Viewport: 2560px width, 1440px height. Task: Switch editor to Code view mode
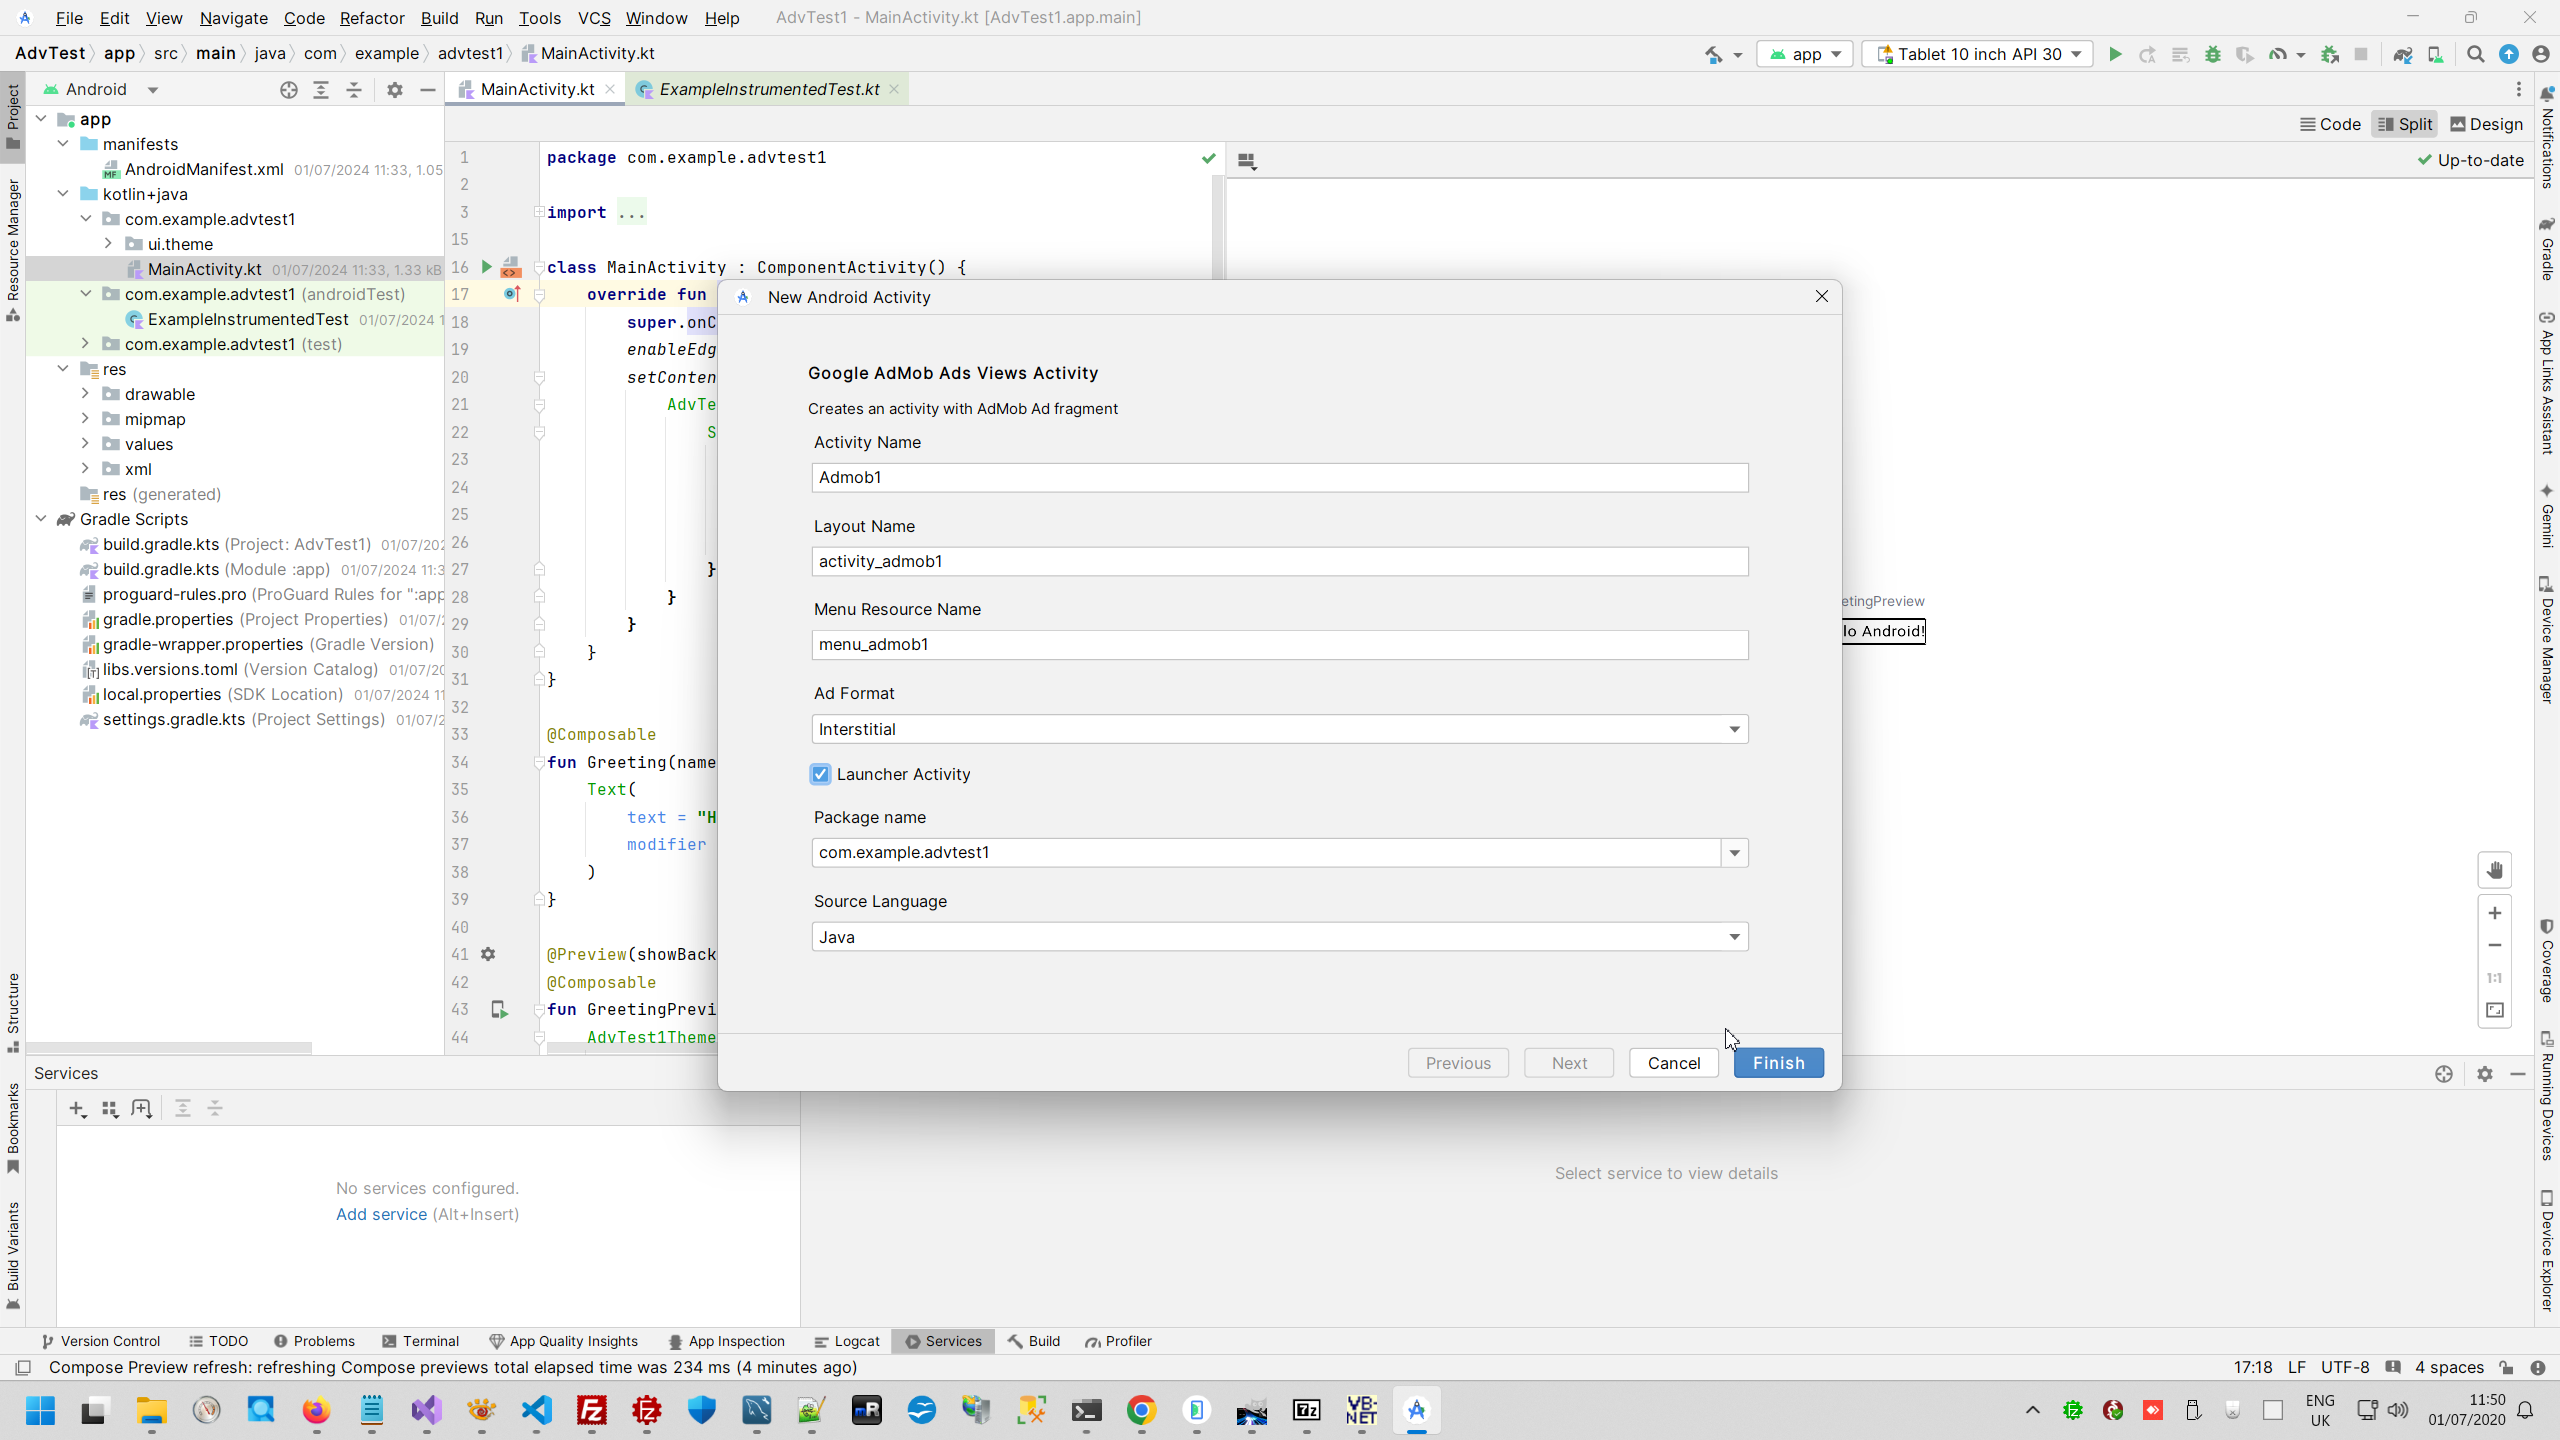point(2330,124)
